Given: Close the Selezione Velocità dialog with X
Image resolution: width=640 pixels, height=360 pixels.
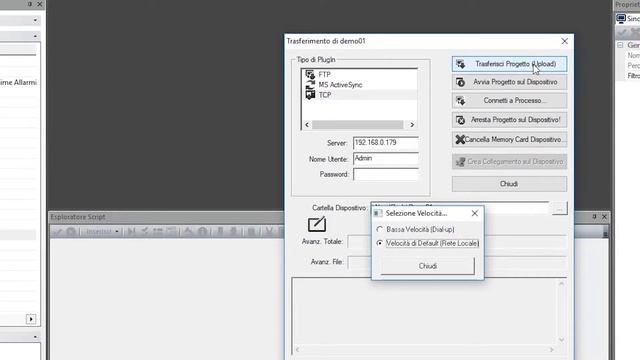Looking at the screenshot, I should 475,213.
